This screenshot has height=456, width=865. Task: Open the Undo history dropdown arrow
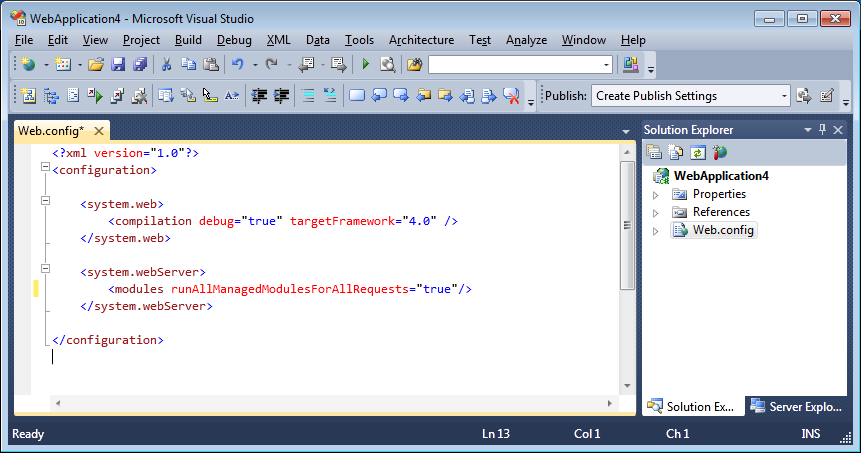point(255,65)
